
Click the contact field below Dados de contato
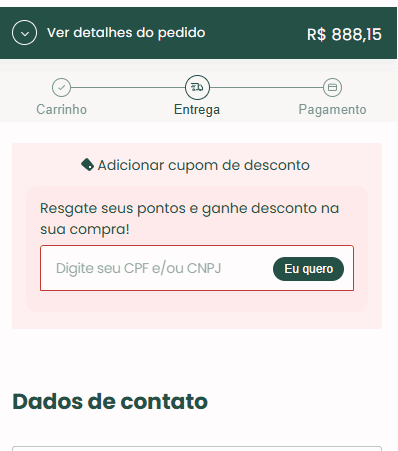(x=197, y=448)
